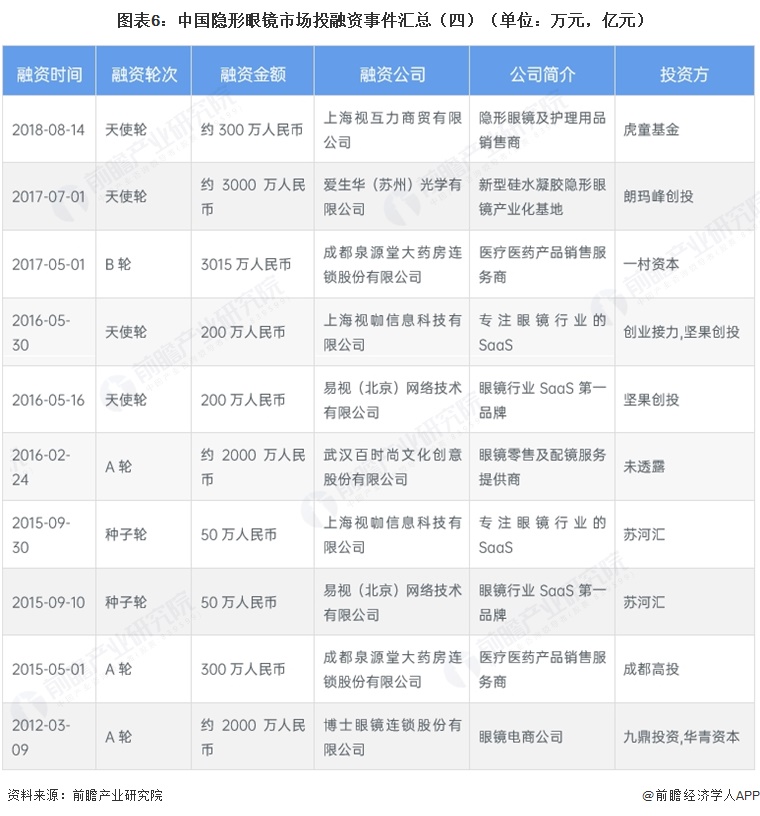
Task: Click 约 300 万人民币 amount cell
Action: coord(252,130)
